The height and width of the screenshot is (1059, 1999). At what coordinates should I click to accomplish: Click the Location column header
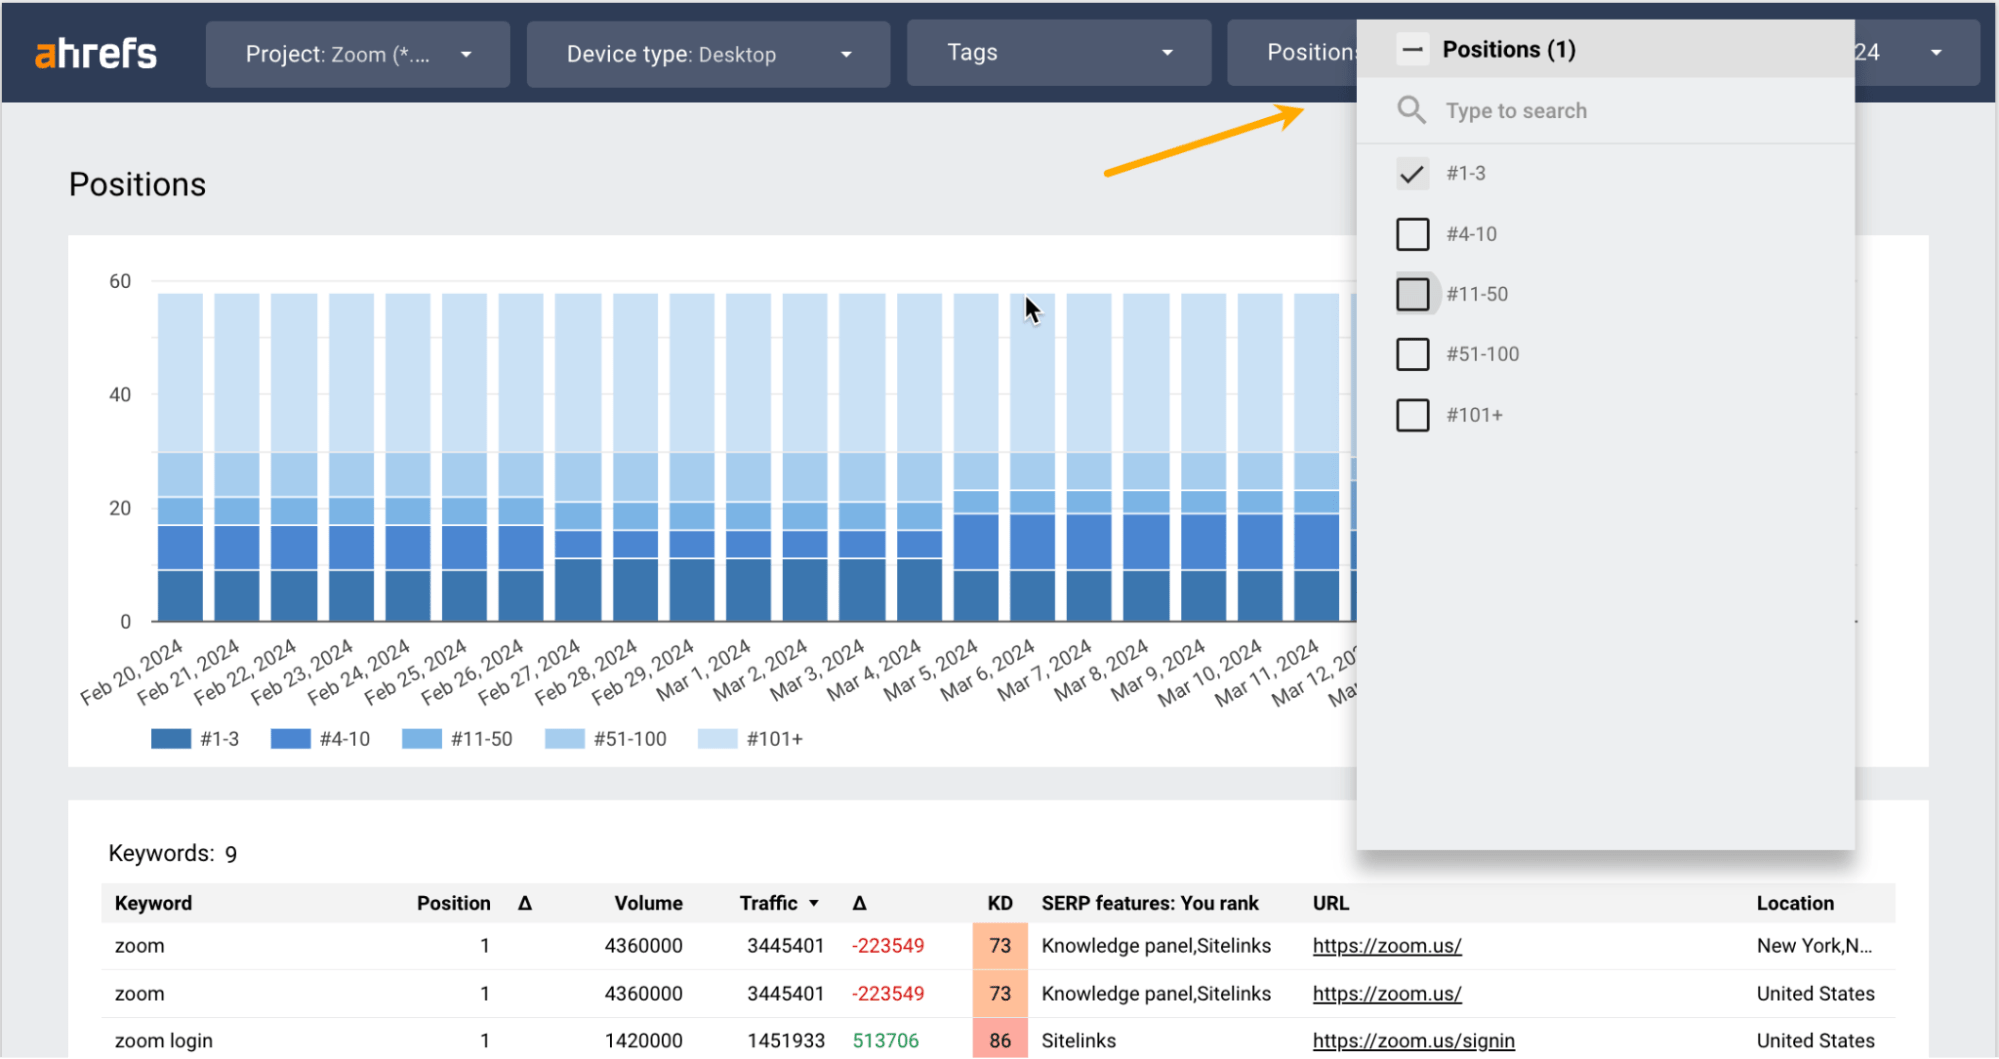tap(1794, 903)
